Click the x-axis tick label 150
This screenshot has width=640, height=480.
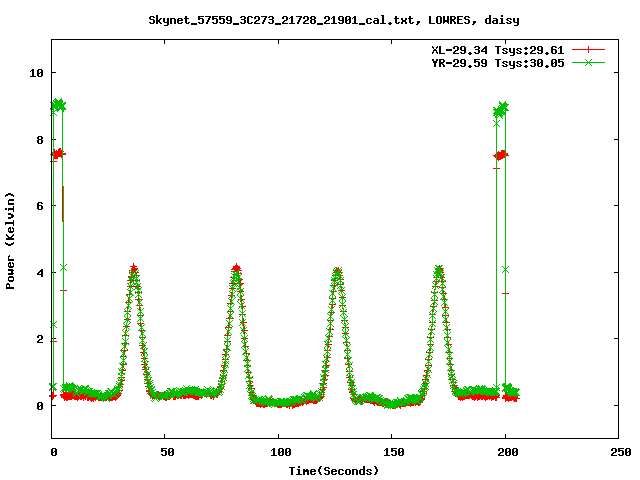click(x=393, y=452)
